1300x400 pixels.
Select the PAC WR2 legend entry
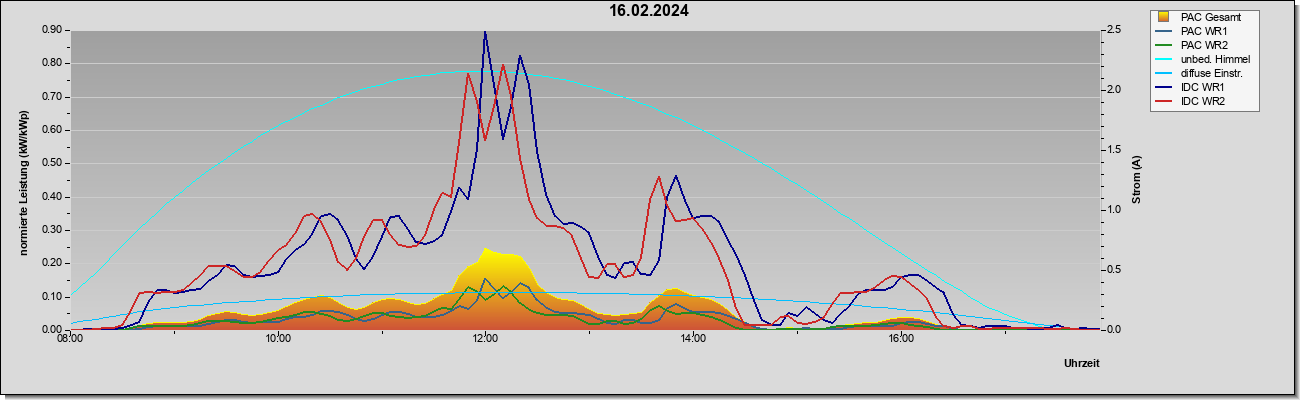coord(1204,45)
